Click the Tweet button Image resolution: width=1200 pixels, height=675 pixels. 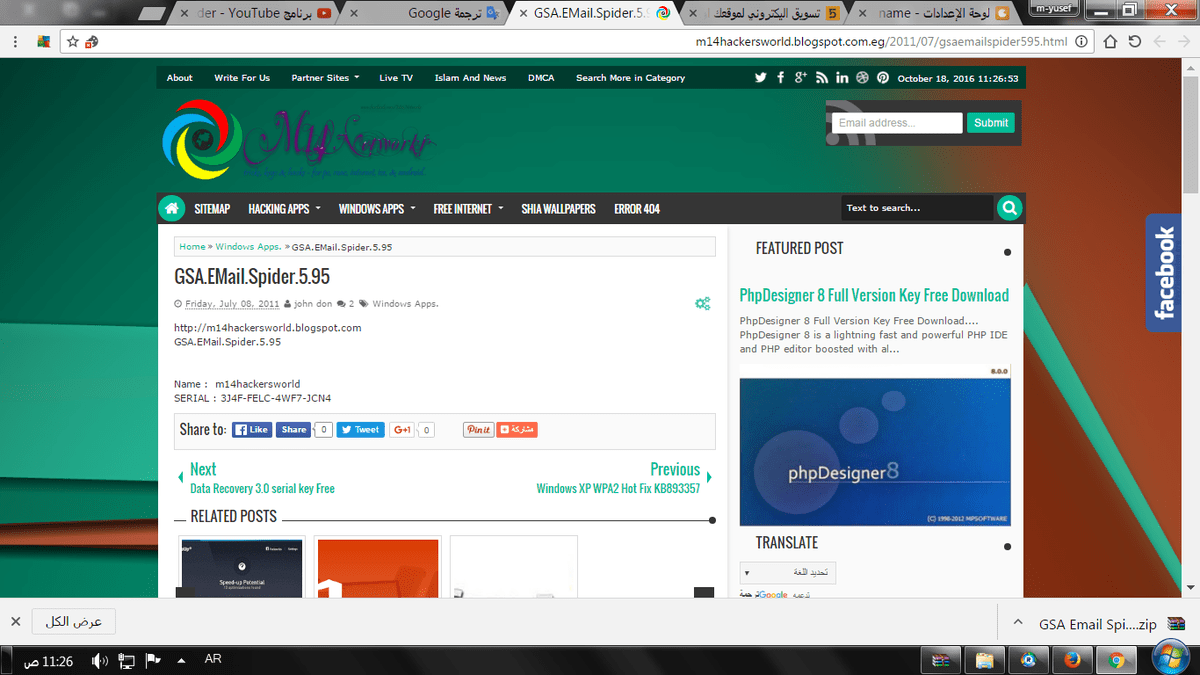tap(360, 429)
